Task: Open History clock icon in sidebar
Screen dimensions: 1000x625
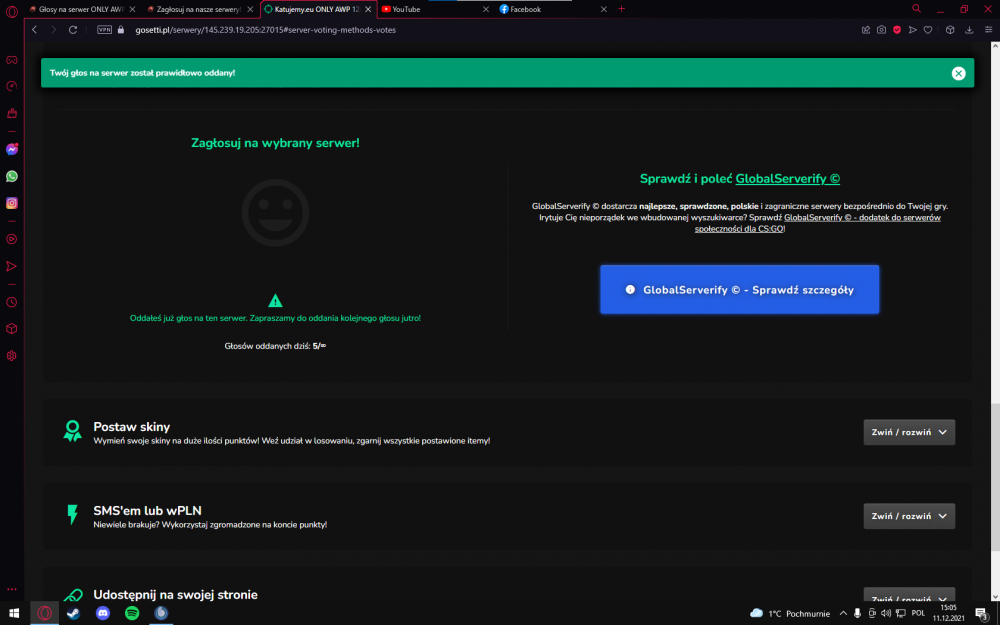Action: [x=11, y=302]
